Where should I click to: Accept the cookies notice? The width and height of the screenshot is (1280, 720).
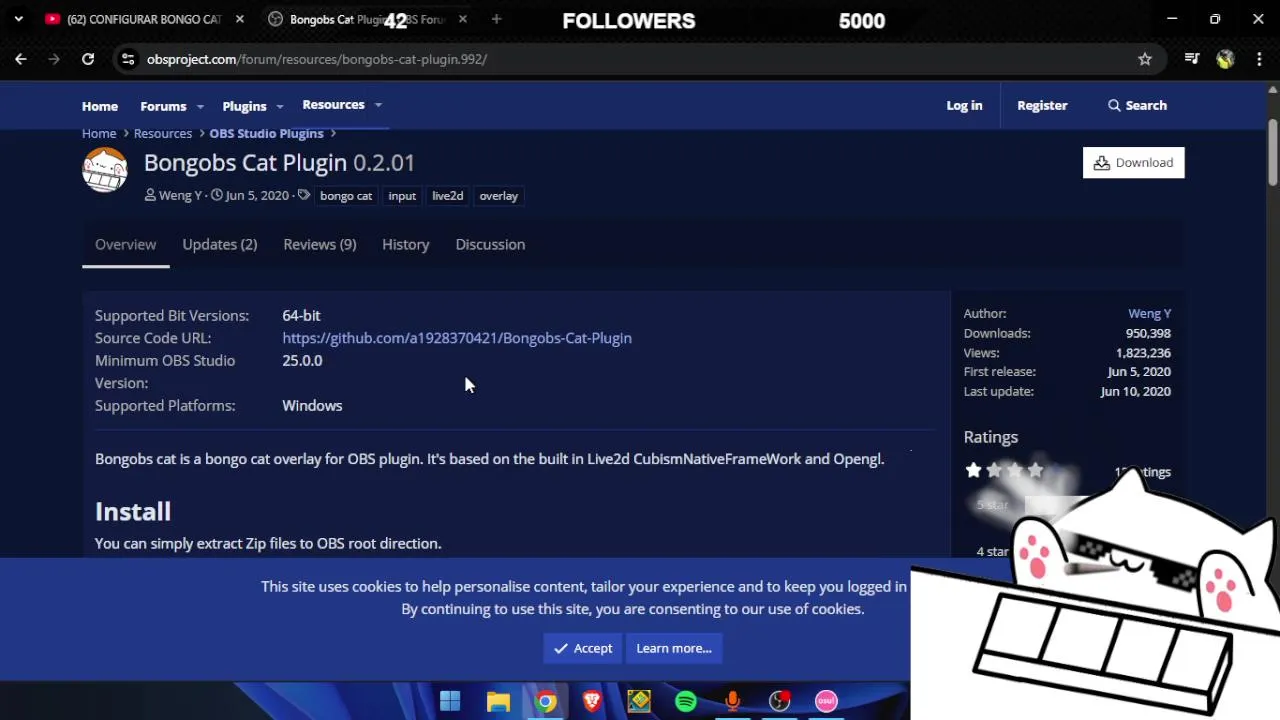(583, 648)
